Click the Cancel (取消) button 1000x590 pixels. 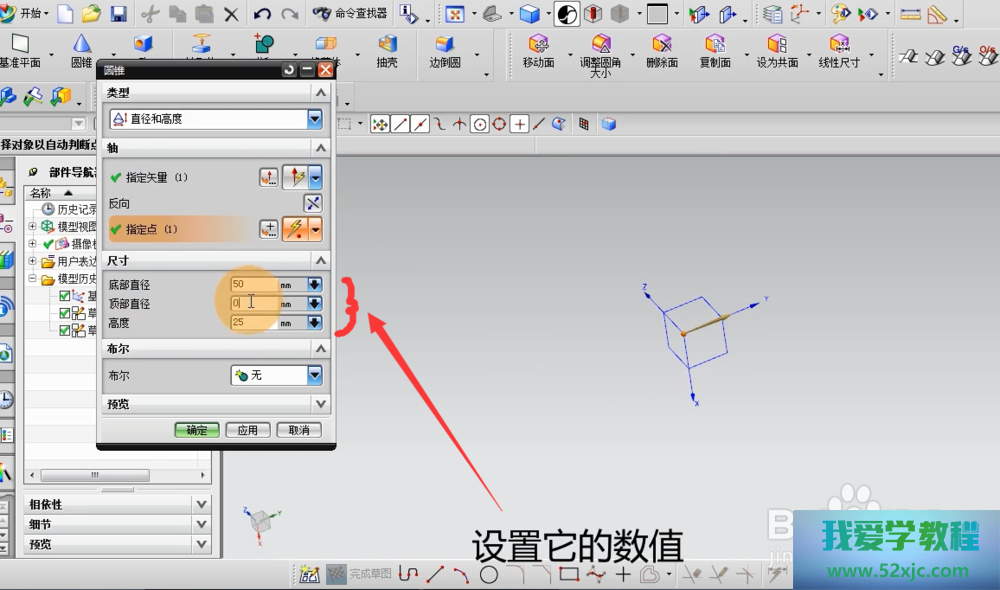pos(298,430)
